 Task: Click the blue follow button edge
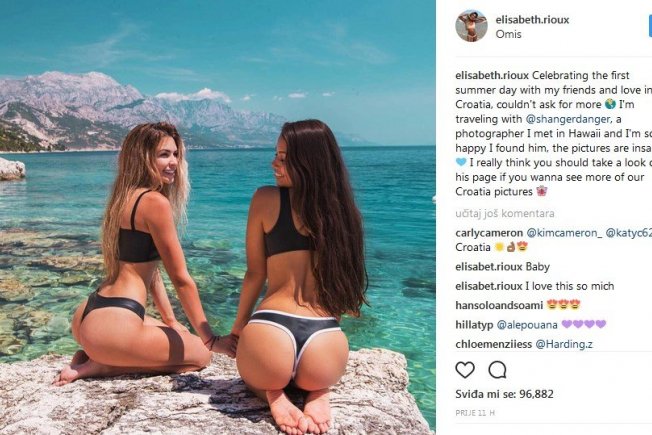[650, 26]
